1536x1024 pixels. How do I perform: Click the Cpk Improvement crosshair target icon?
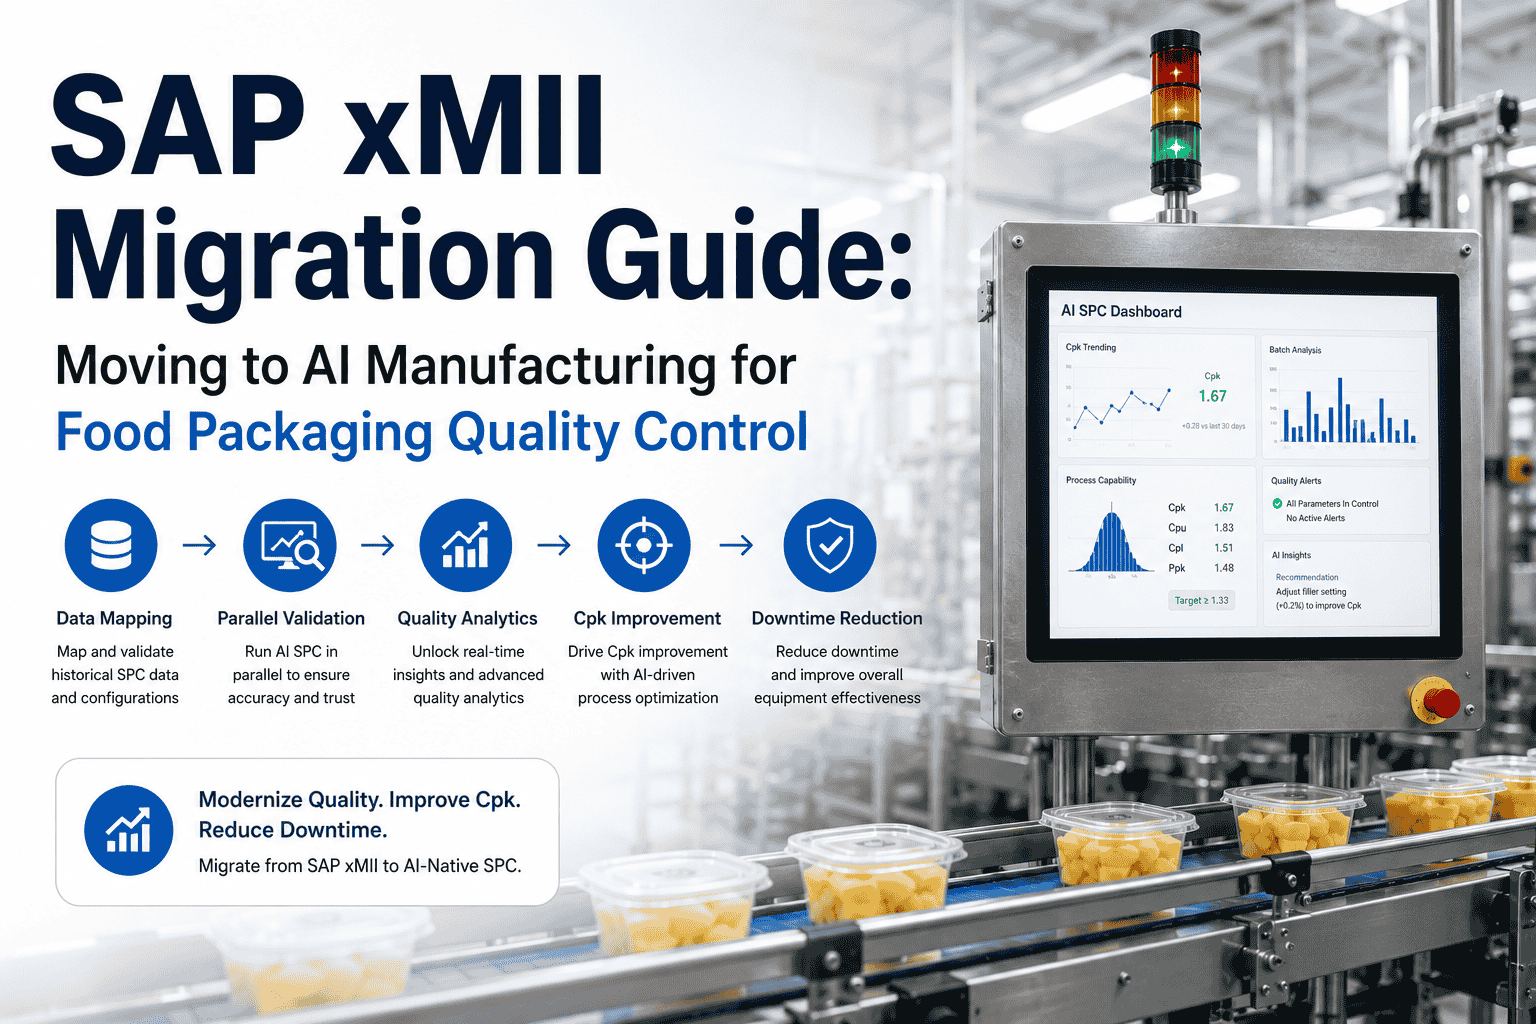coord(644,545)
